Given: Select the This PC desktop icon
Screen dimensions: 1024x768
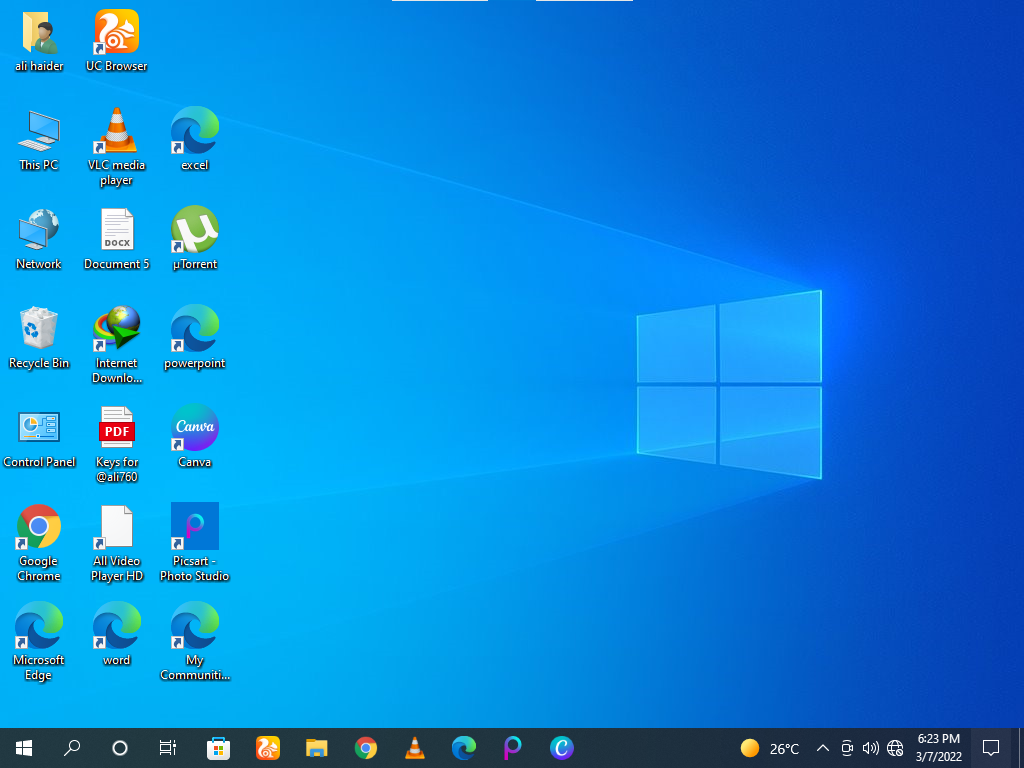Looking at the screenshot, I should [x=39, y=140].
